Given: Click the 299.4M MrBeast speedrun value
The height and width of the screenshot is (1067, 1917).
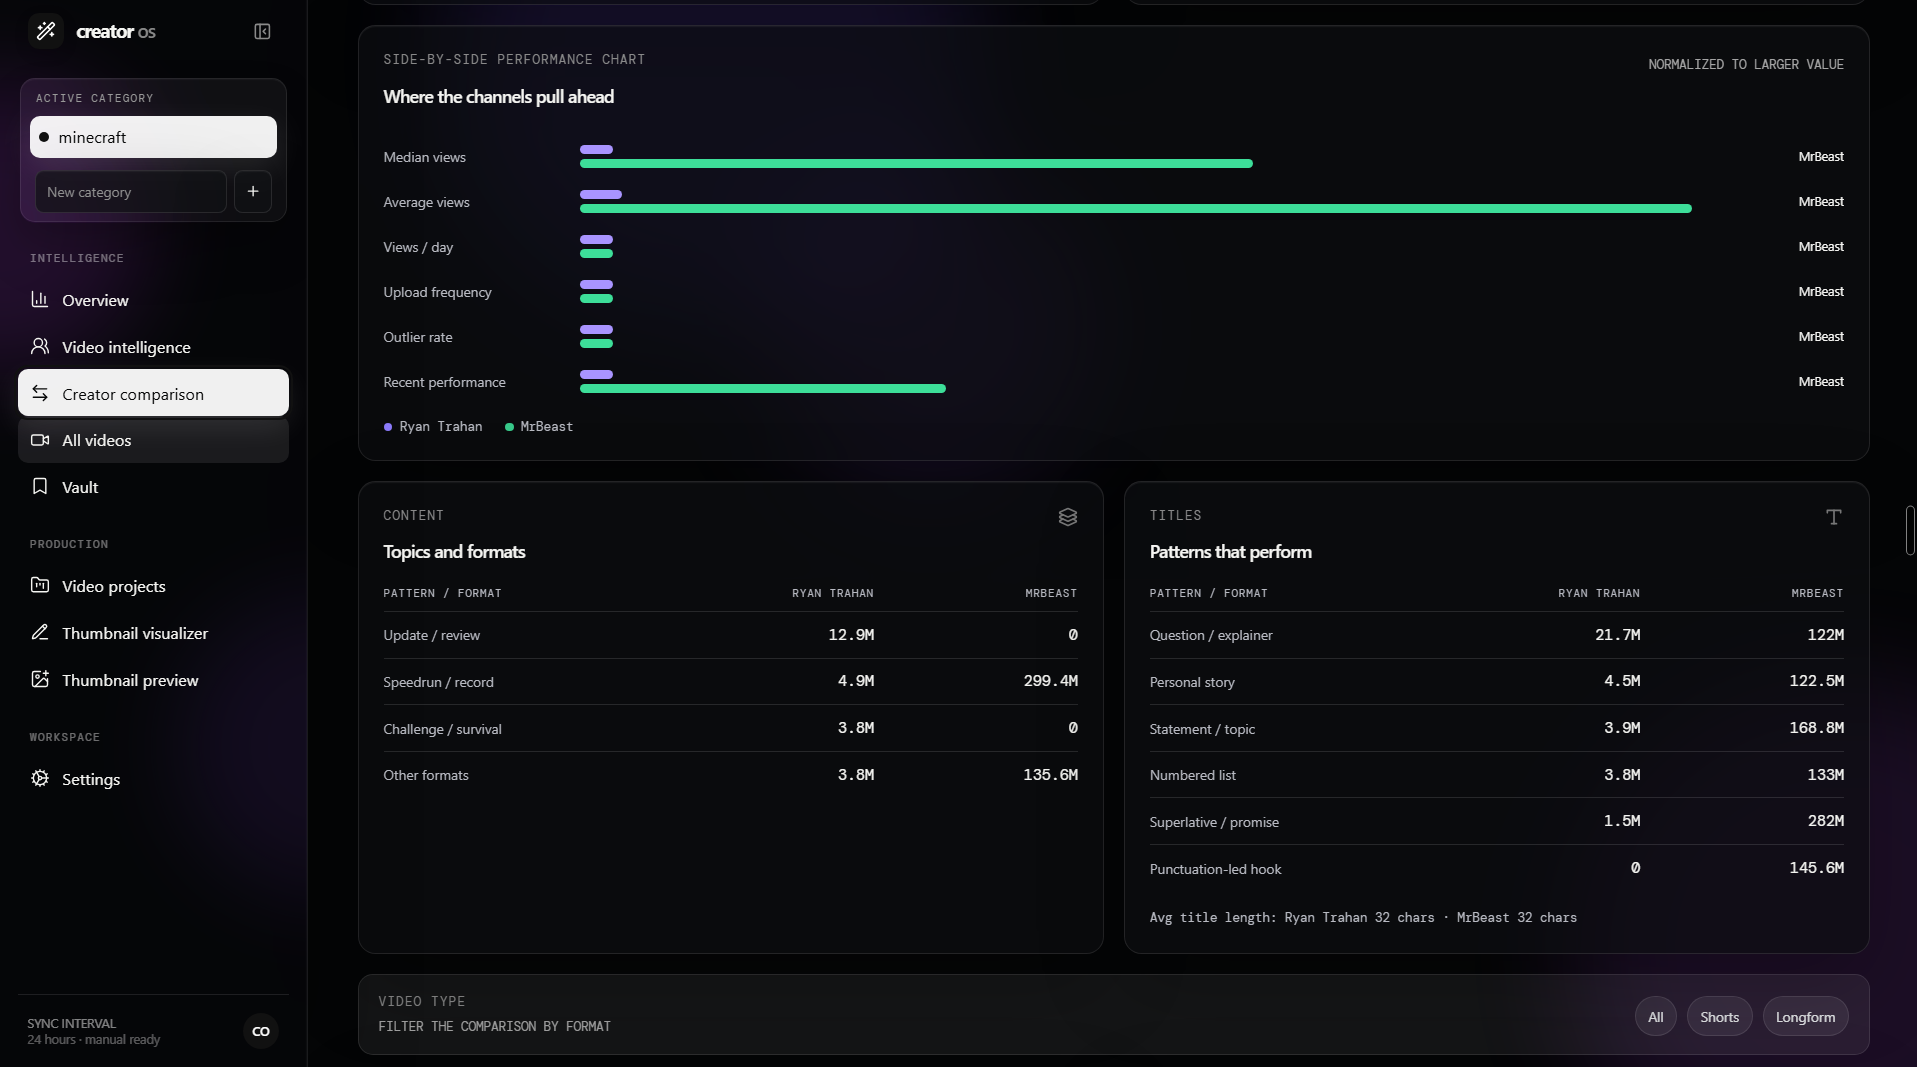Looking at the screenshot, I should pyautogui.click(x=1050, y=681).
